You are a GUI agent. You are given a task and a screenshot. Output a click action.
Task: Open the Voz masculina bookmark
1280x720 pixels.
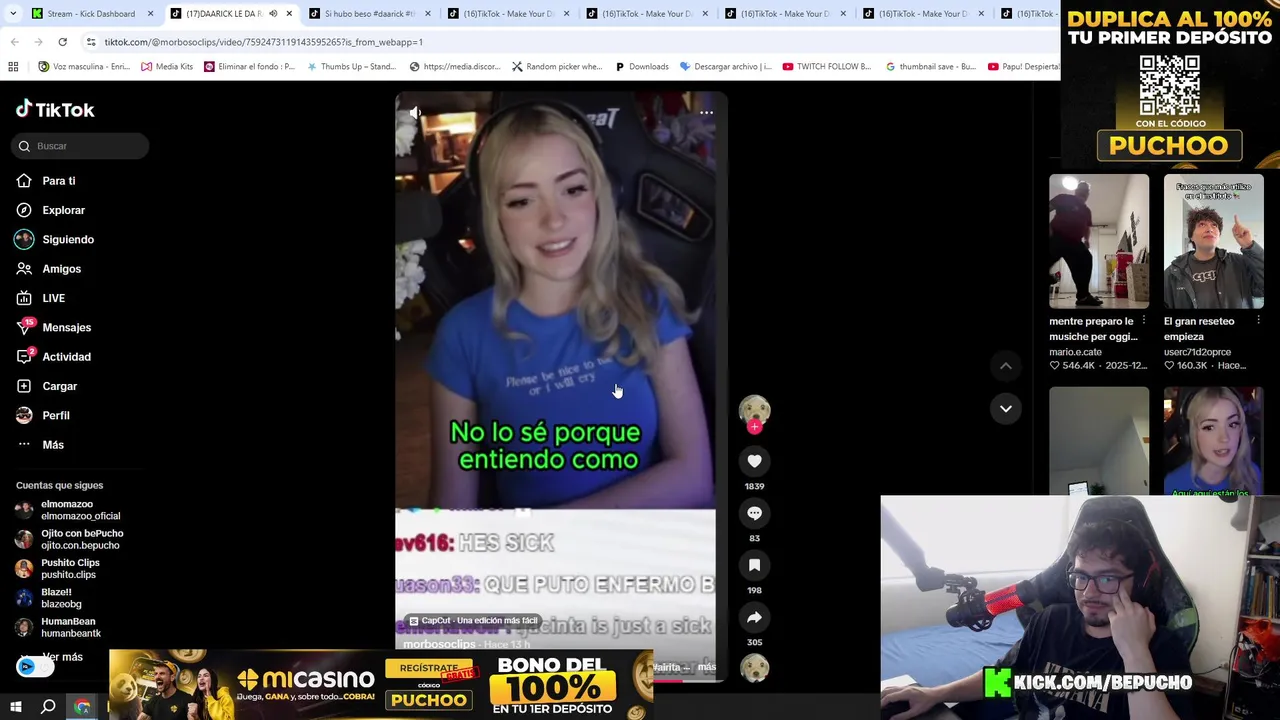[84, 67]
